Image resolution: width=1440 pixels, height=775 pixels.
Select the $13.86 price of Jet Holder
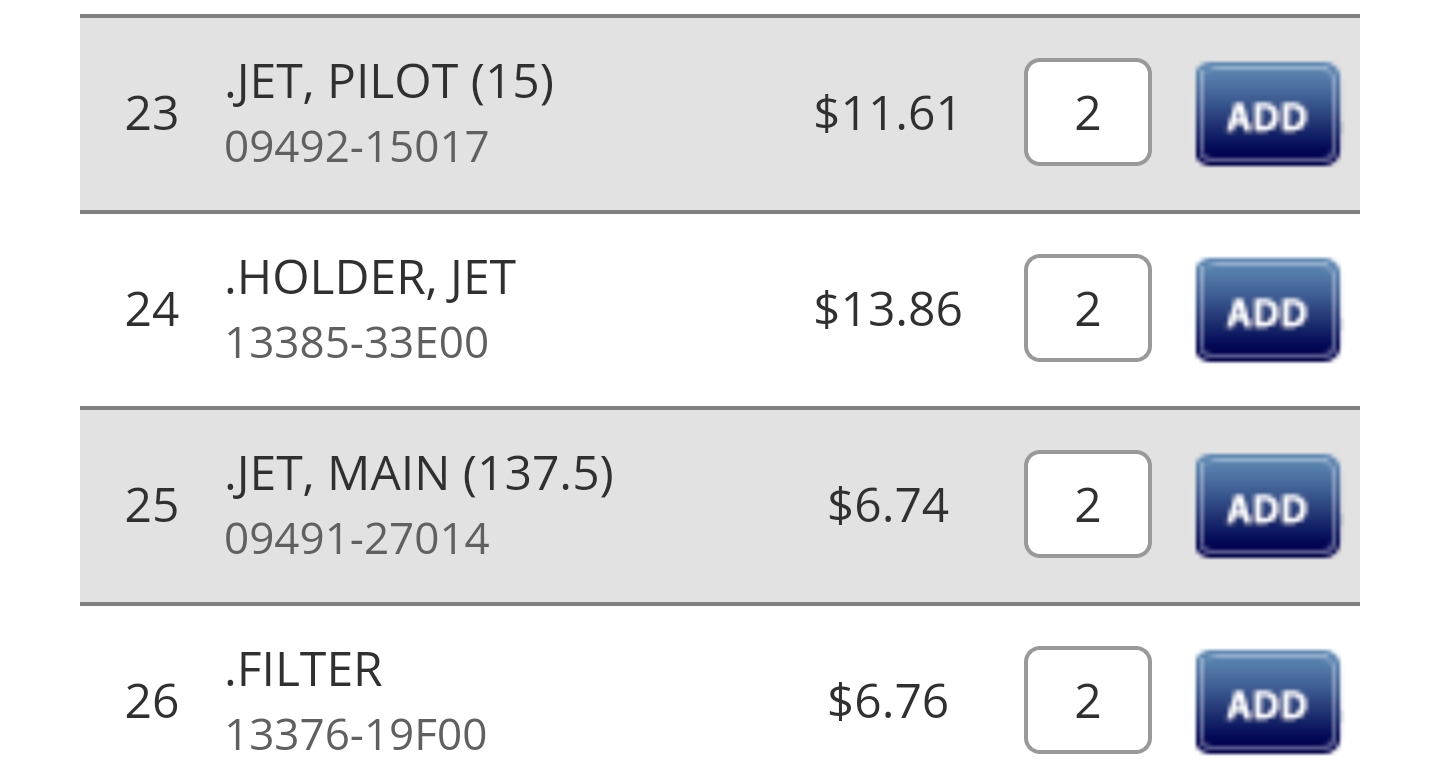pos(887,309)
